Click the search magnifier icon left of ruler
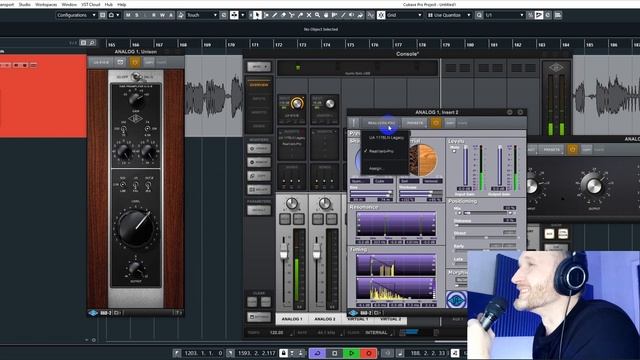640x360 pixels. pos(92,42)
